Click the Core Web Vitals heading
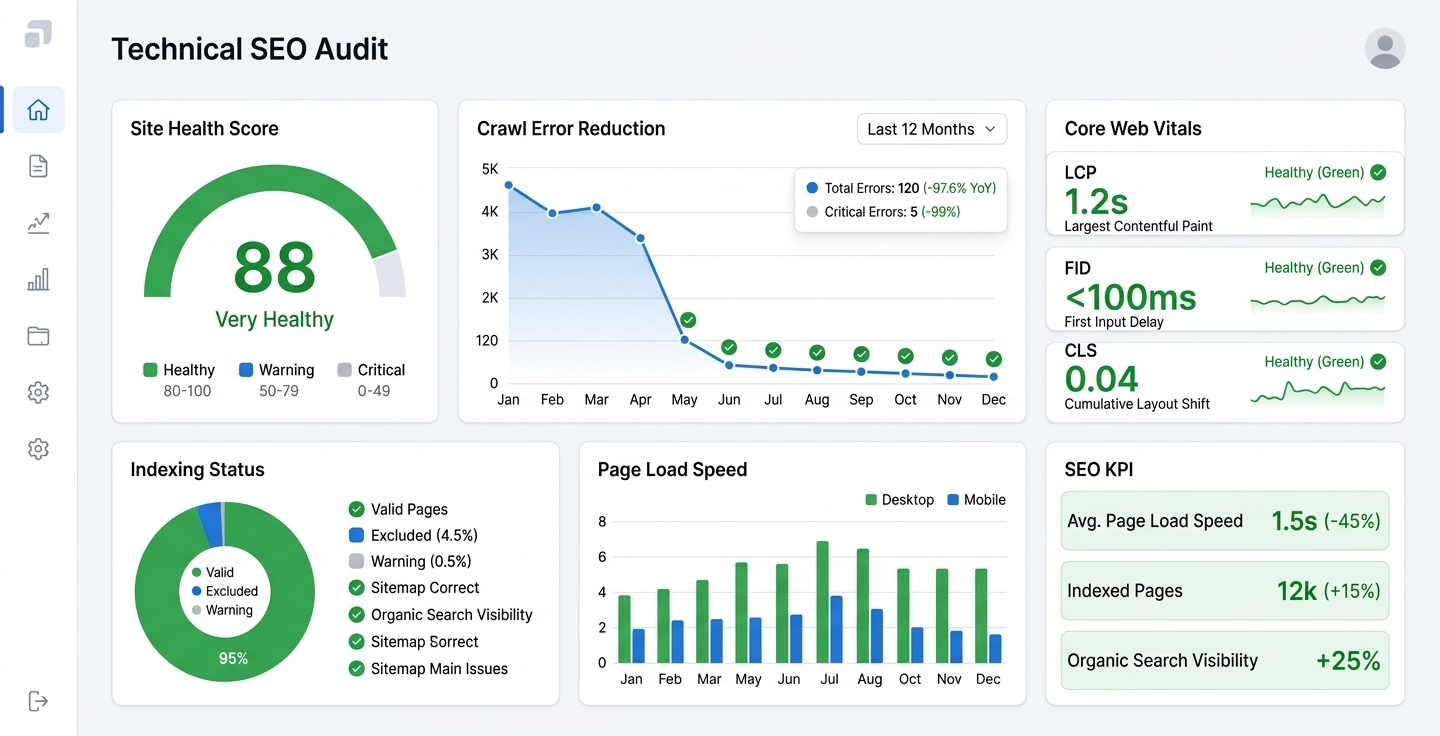 pos(1133,129)
